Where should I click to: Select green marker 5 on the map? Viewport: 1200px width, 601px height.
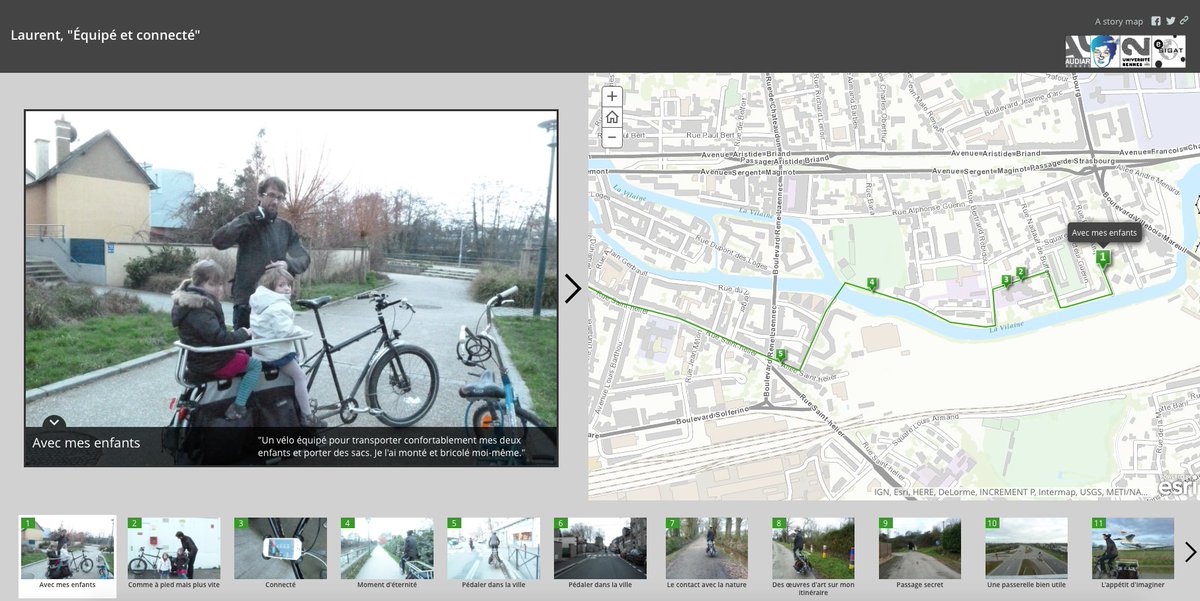781,354
